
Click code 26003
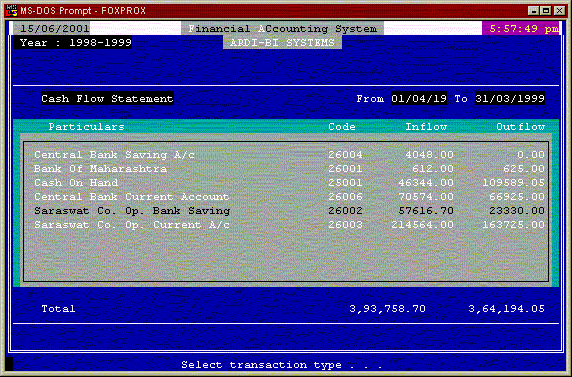click(x=345, y=225)
